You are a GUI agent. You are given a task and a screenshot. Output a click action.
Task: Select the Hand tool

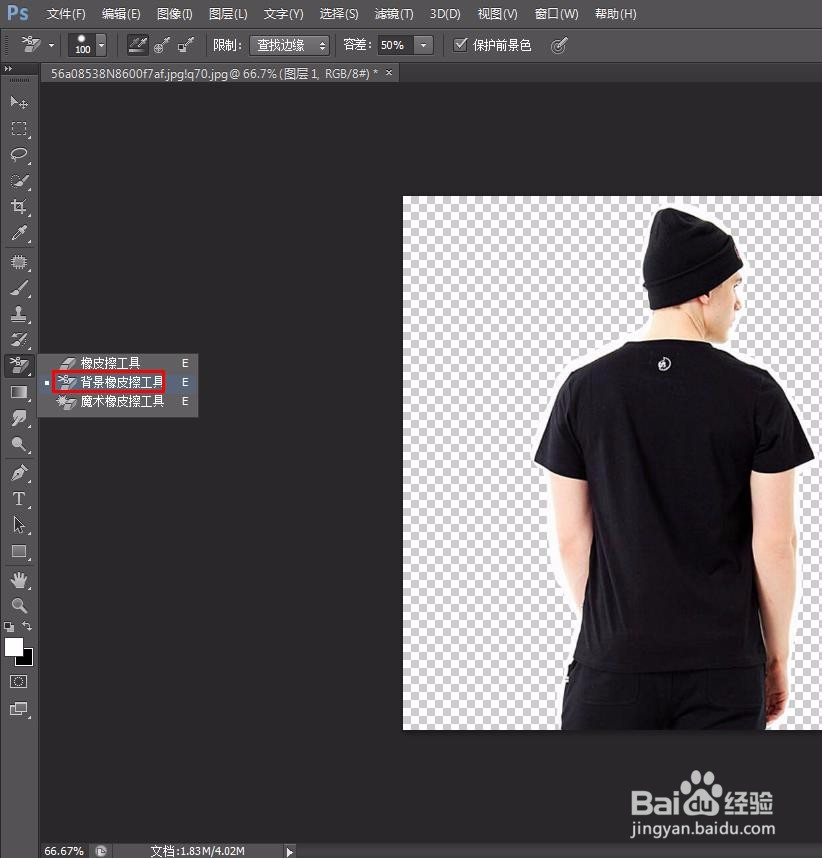[19, 579]
